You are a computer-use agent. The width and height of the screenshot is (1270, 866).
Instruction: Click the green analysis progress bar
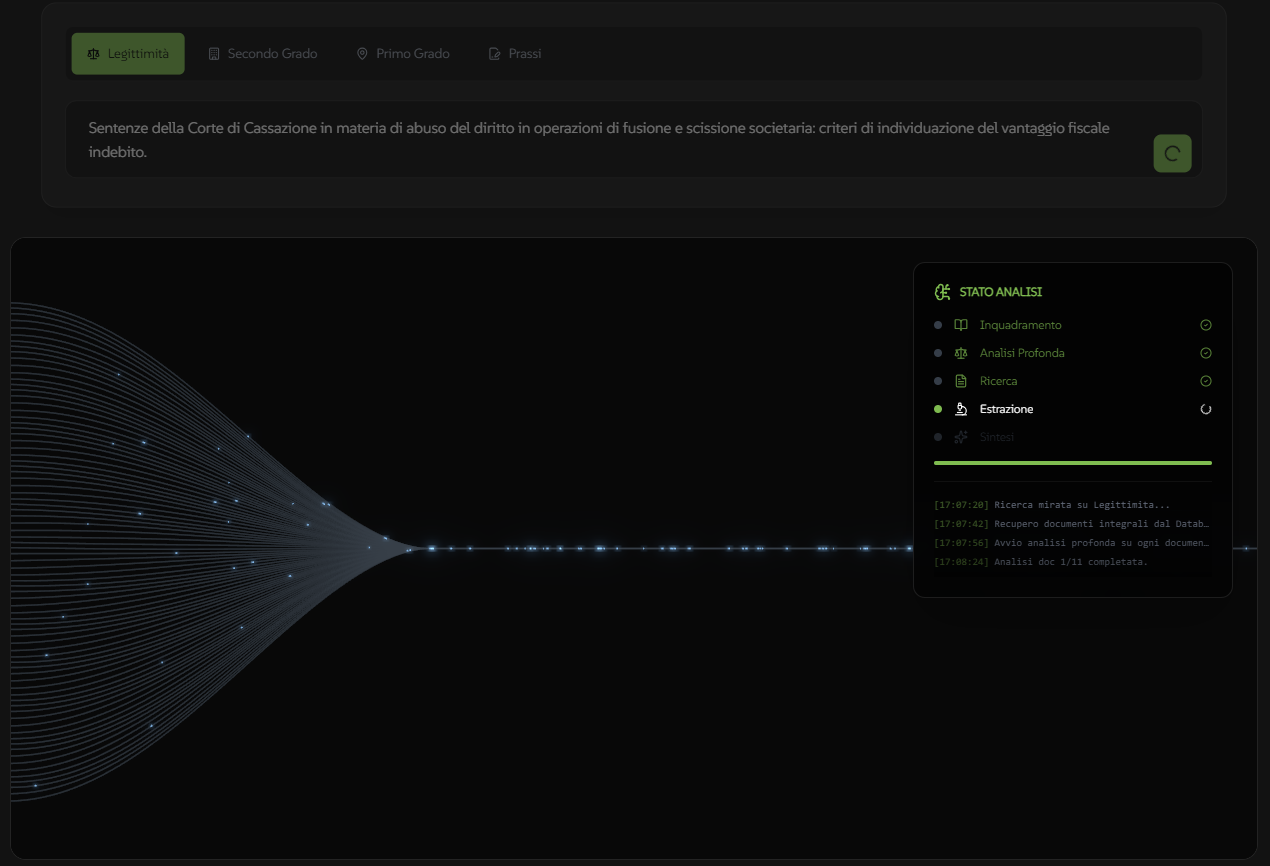(x=1072, y=463)
